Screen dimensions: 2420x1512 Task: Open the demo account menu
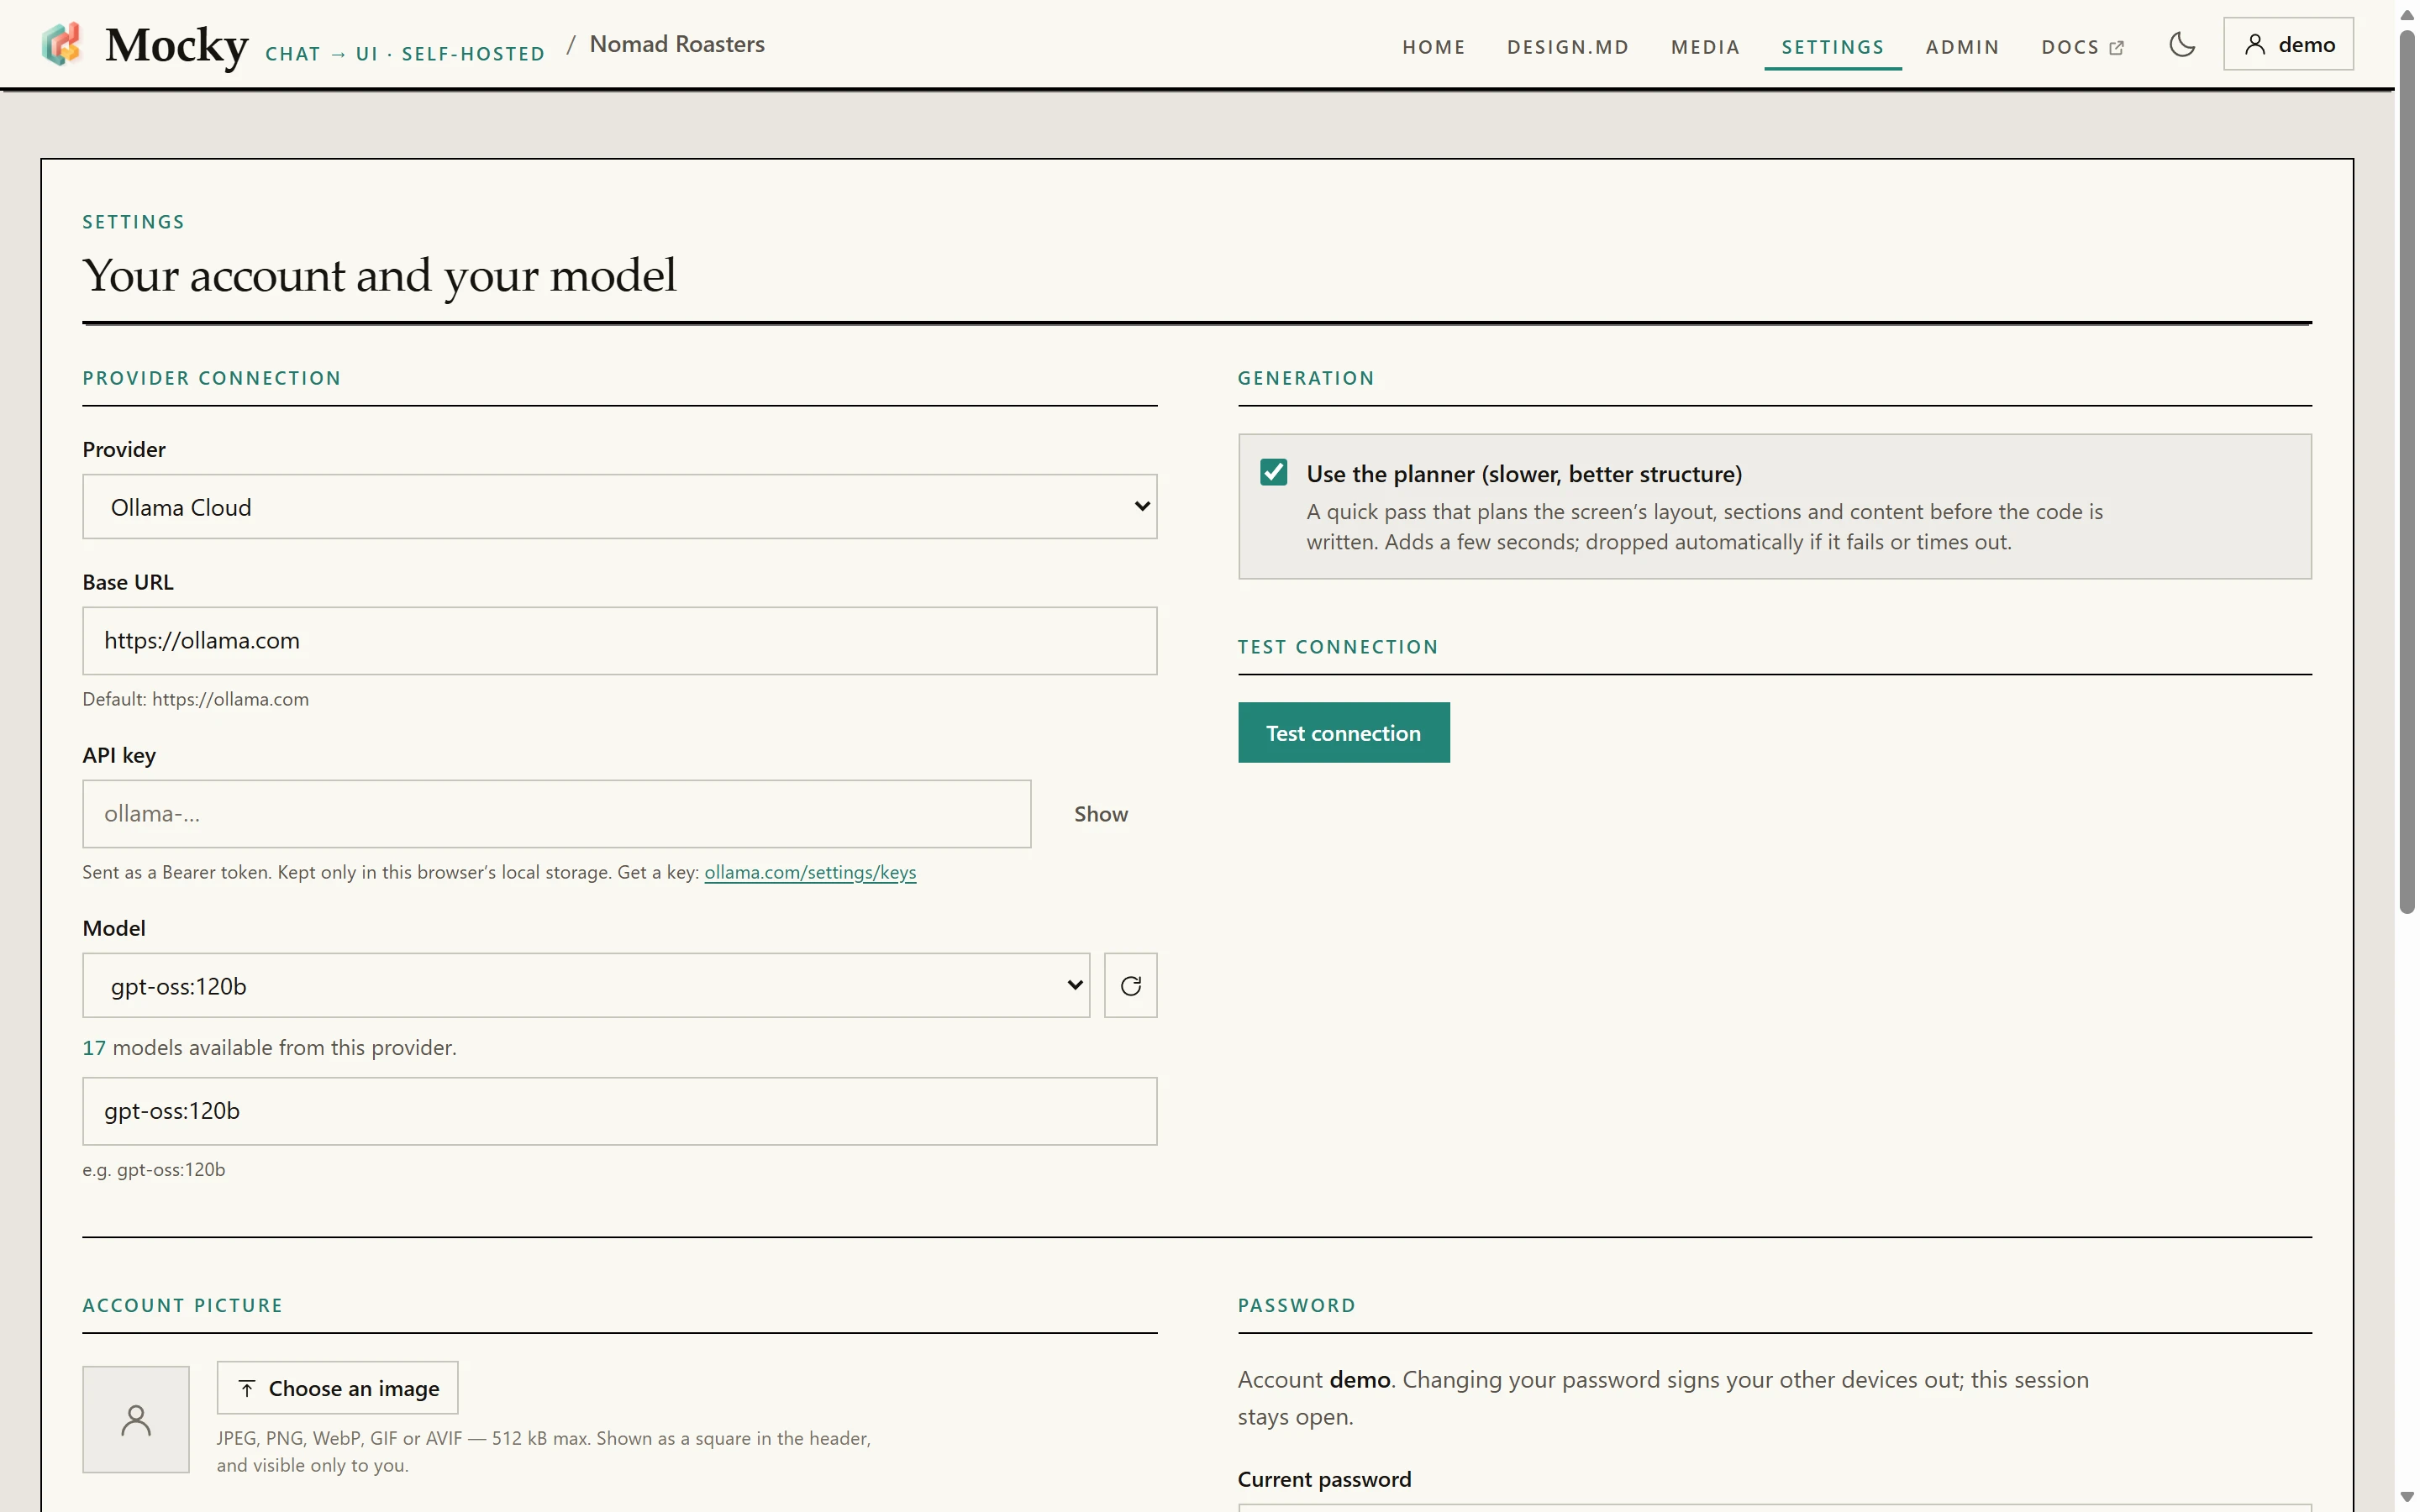coord(2288,44)
